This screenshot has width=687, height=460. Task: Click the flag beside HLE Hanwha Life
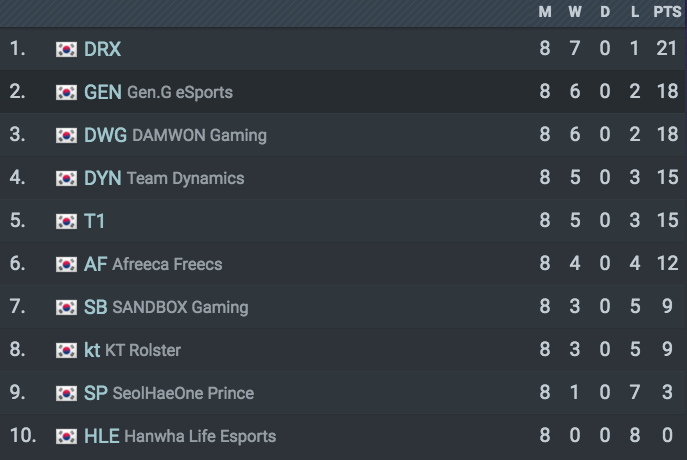pyautogui.click(x=66, y=436)
